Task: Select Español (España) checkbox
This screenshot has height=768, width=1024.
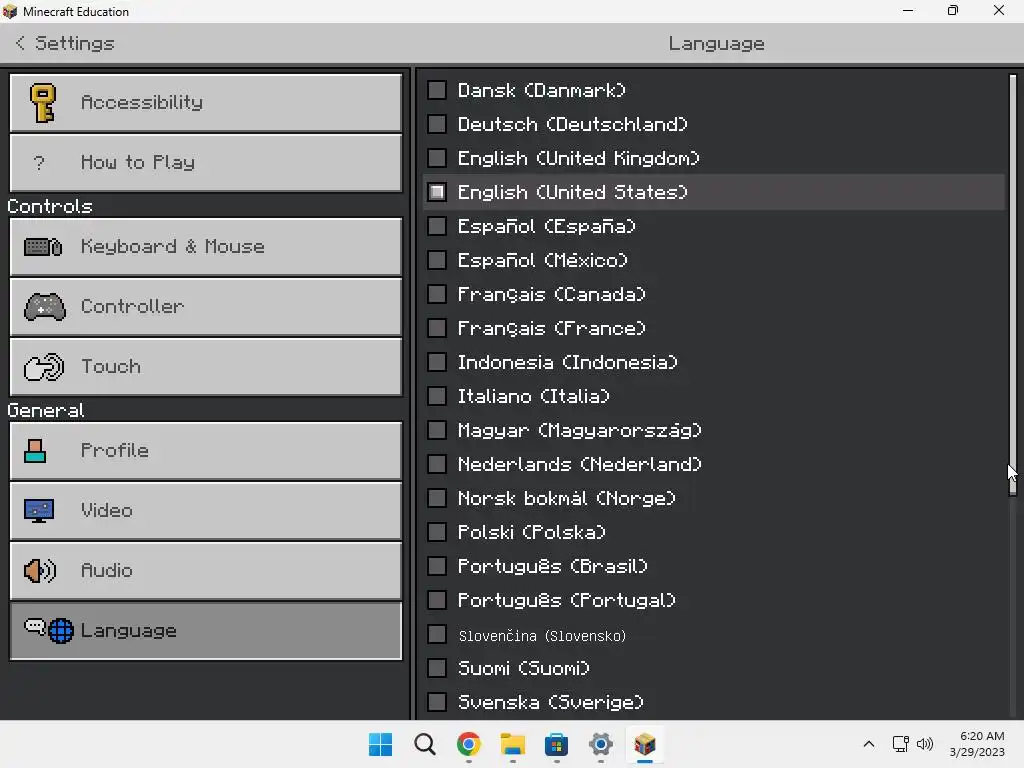Action: pyautogui.click(x=437, y=226)
